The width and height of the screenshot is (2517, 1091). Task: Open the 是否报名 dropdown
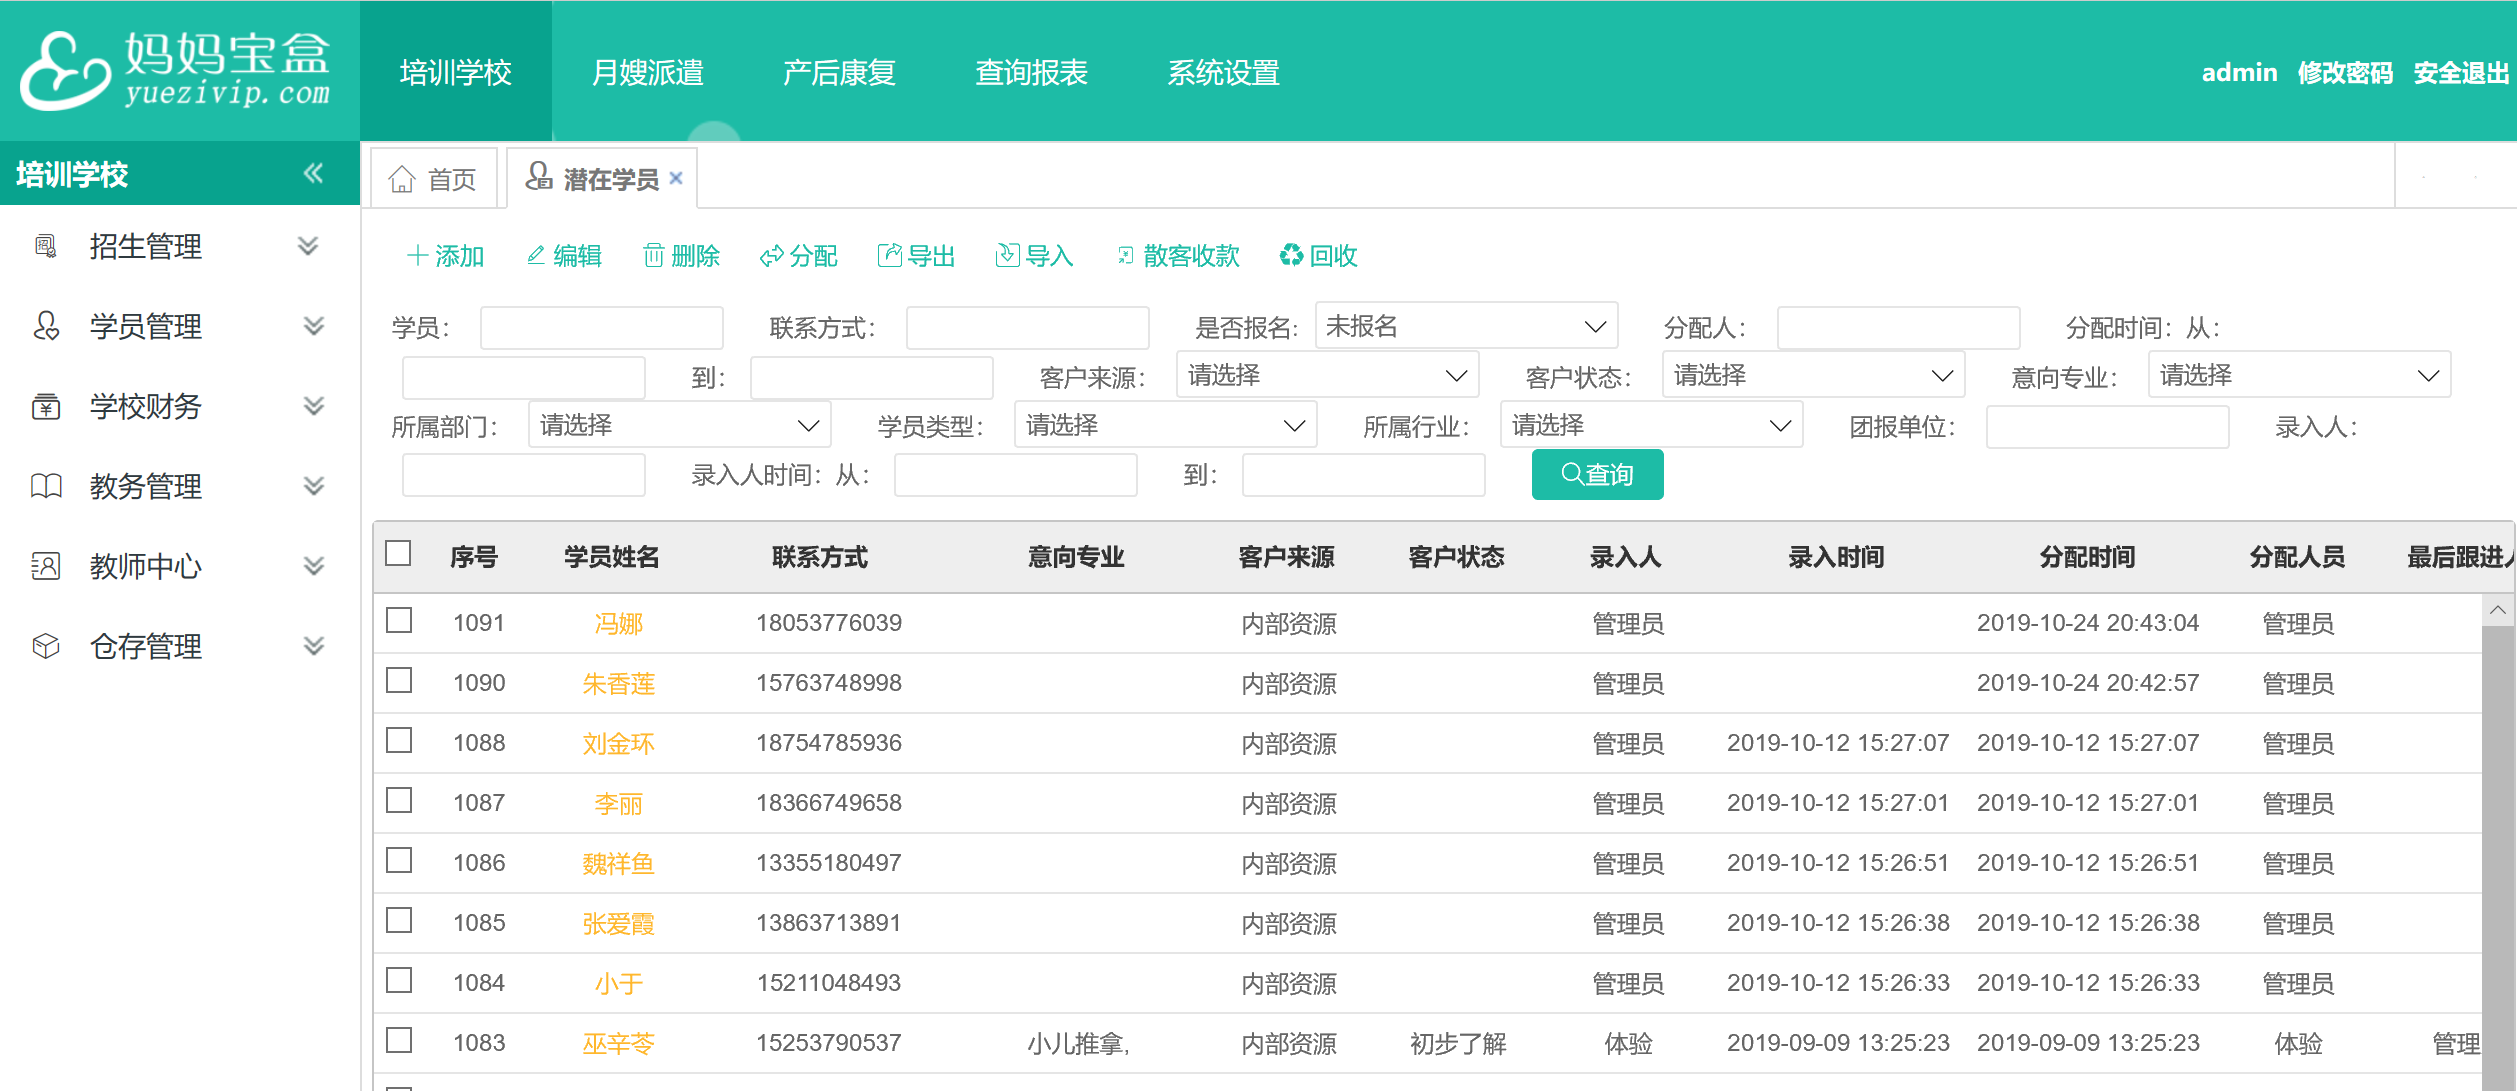1466,326
